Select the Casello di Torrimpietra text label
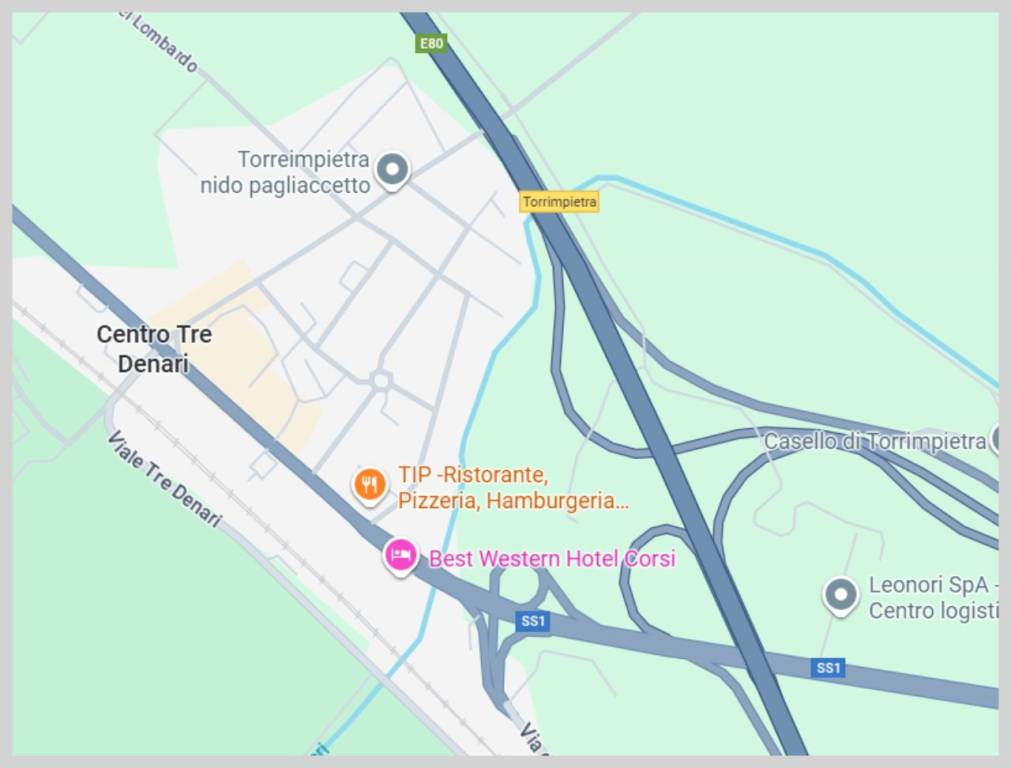This screenshot has height=768, width=1011. click(x=875, y=442)
